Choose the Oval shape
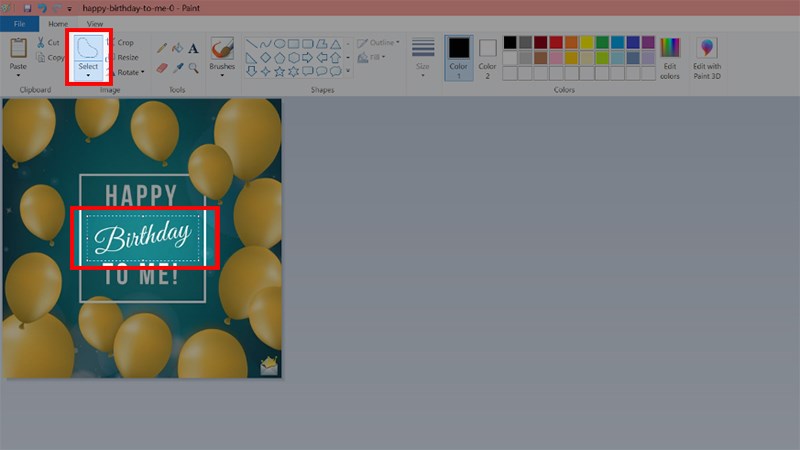800x450 pixels. (x=280, y=44)
